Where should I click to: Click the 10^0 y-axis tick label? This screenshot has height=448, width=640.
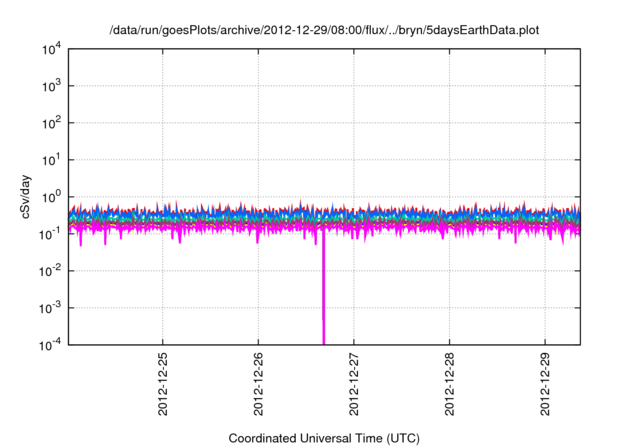52,197
